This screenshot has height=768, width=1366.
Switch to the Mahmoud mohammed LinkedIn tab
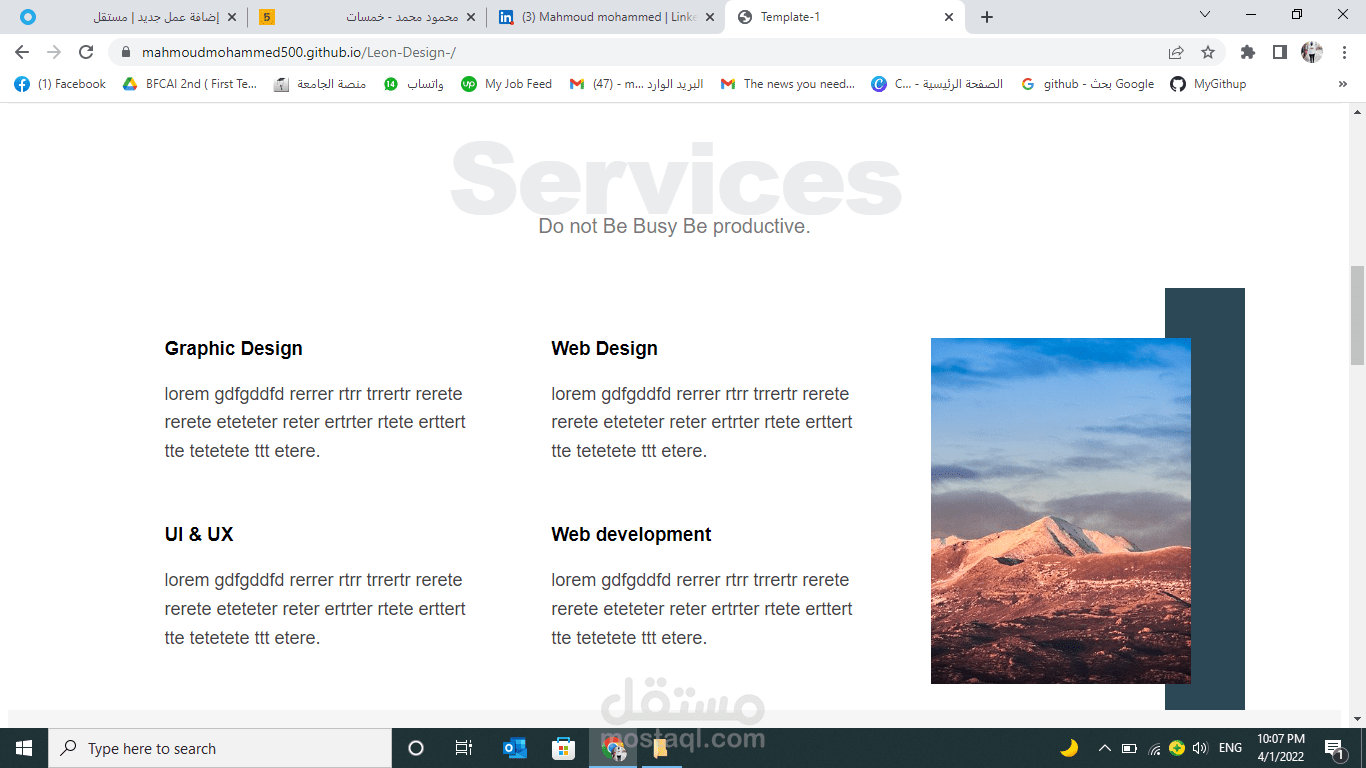point(607,17)
